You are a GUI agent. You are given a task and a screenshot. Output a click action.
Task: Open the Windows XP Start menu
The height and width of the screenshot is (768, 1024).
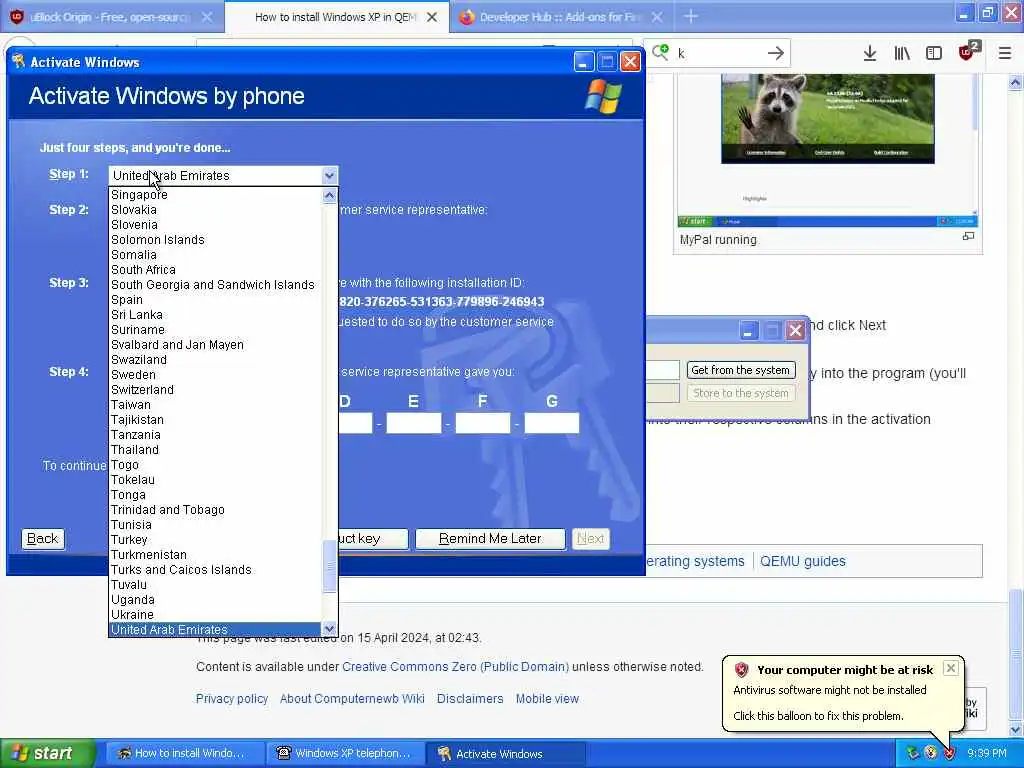(x=46, y=753)
